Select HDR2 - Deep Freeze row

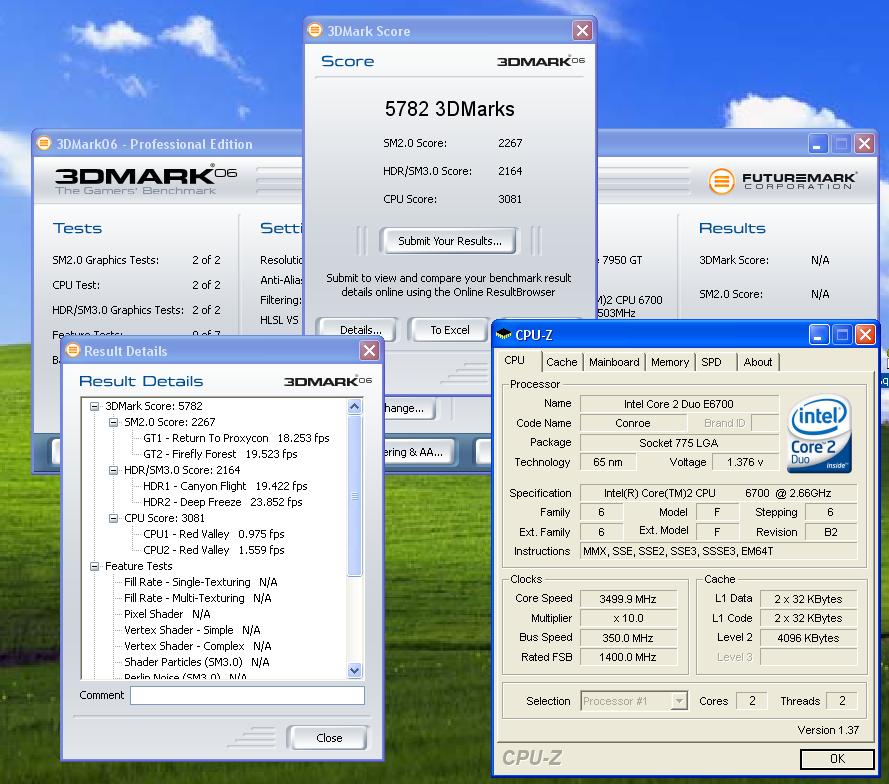[x=223, y=502]
